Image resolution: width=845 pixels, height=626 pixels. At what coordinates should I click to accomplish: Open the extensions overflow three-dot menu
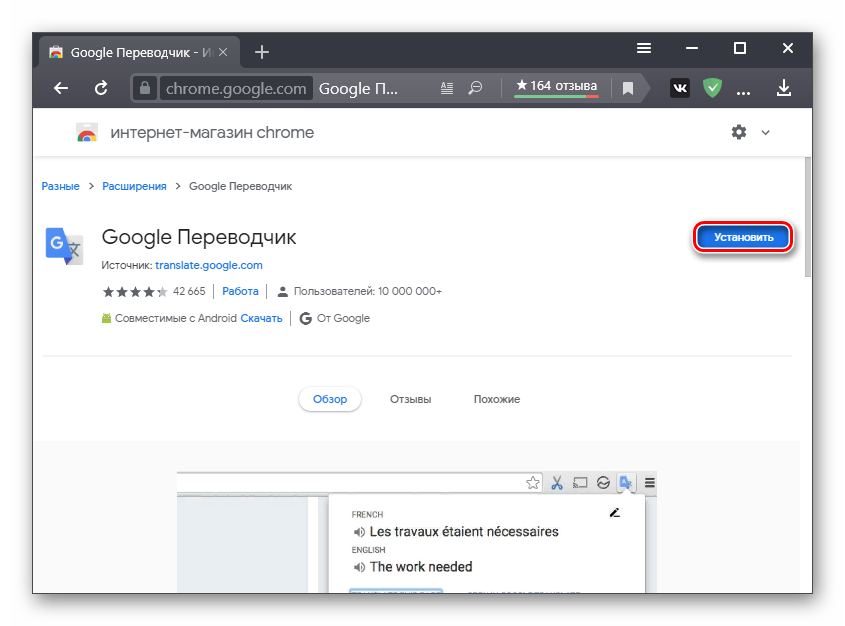click(x=743, y=88)
